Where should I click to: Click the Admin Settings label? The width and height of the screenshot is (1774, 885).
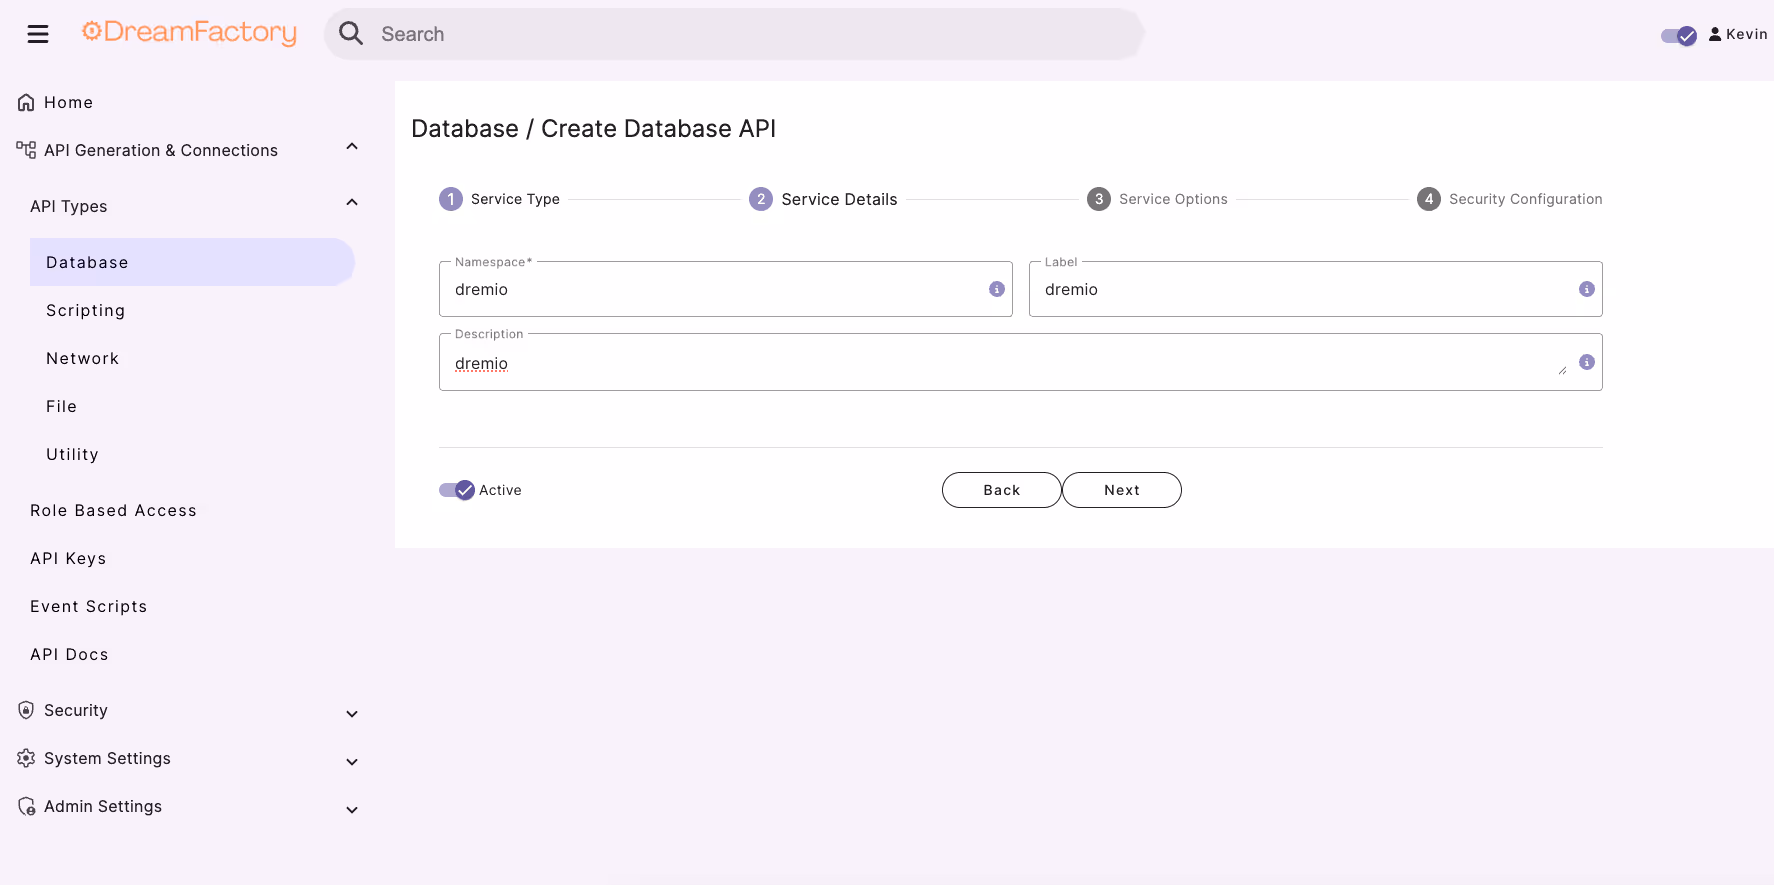pyautogui.click(x=103, y=806)
